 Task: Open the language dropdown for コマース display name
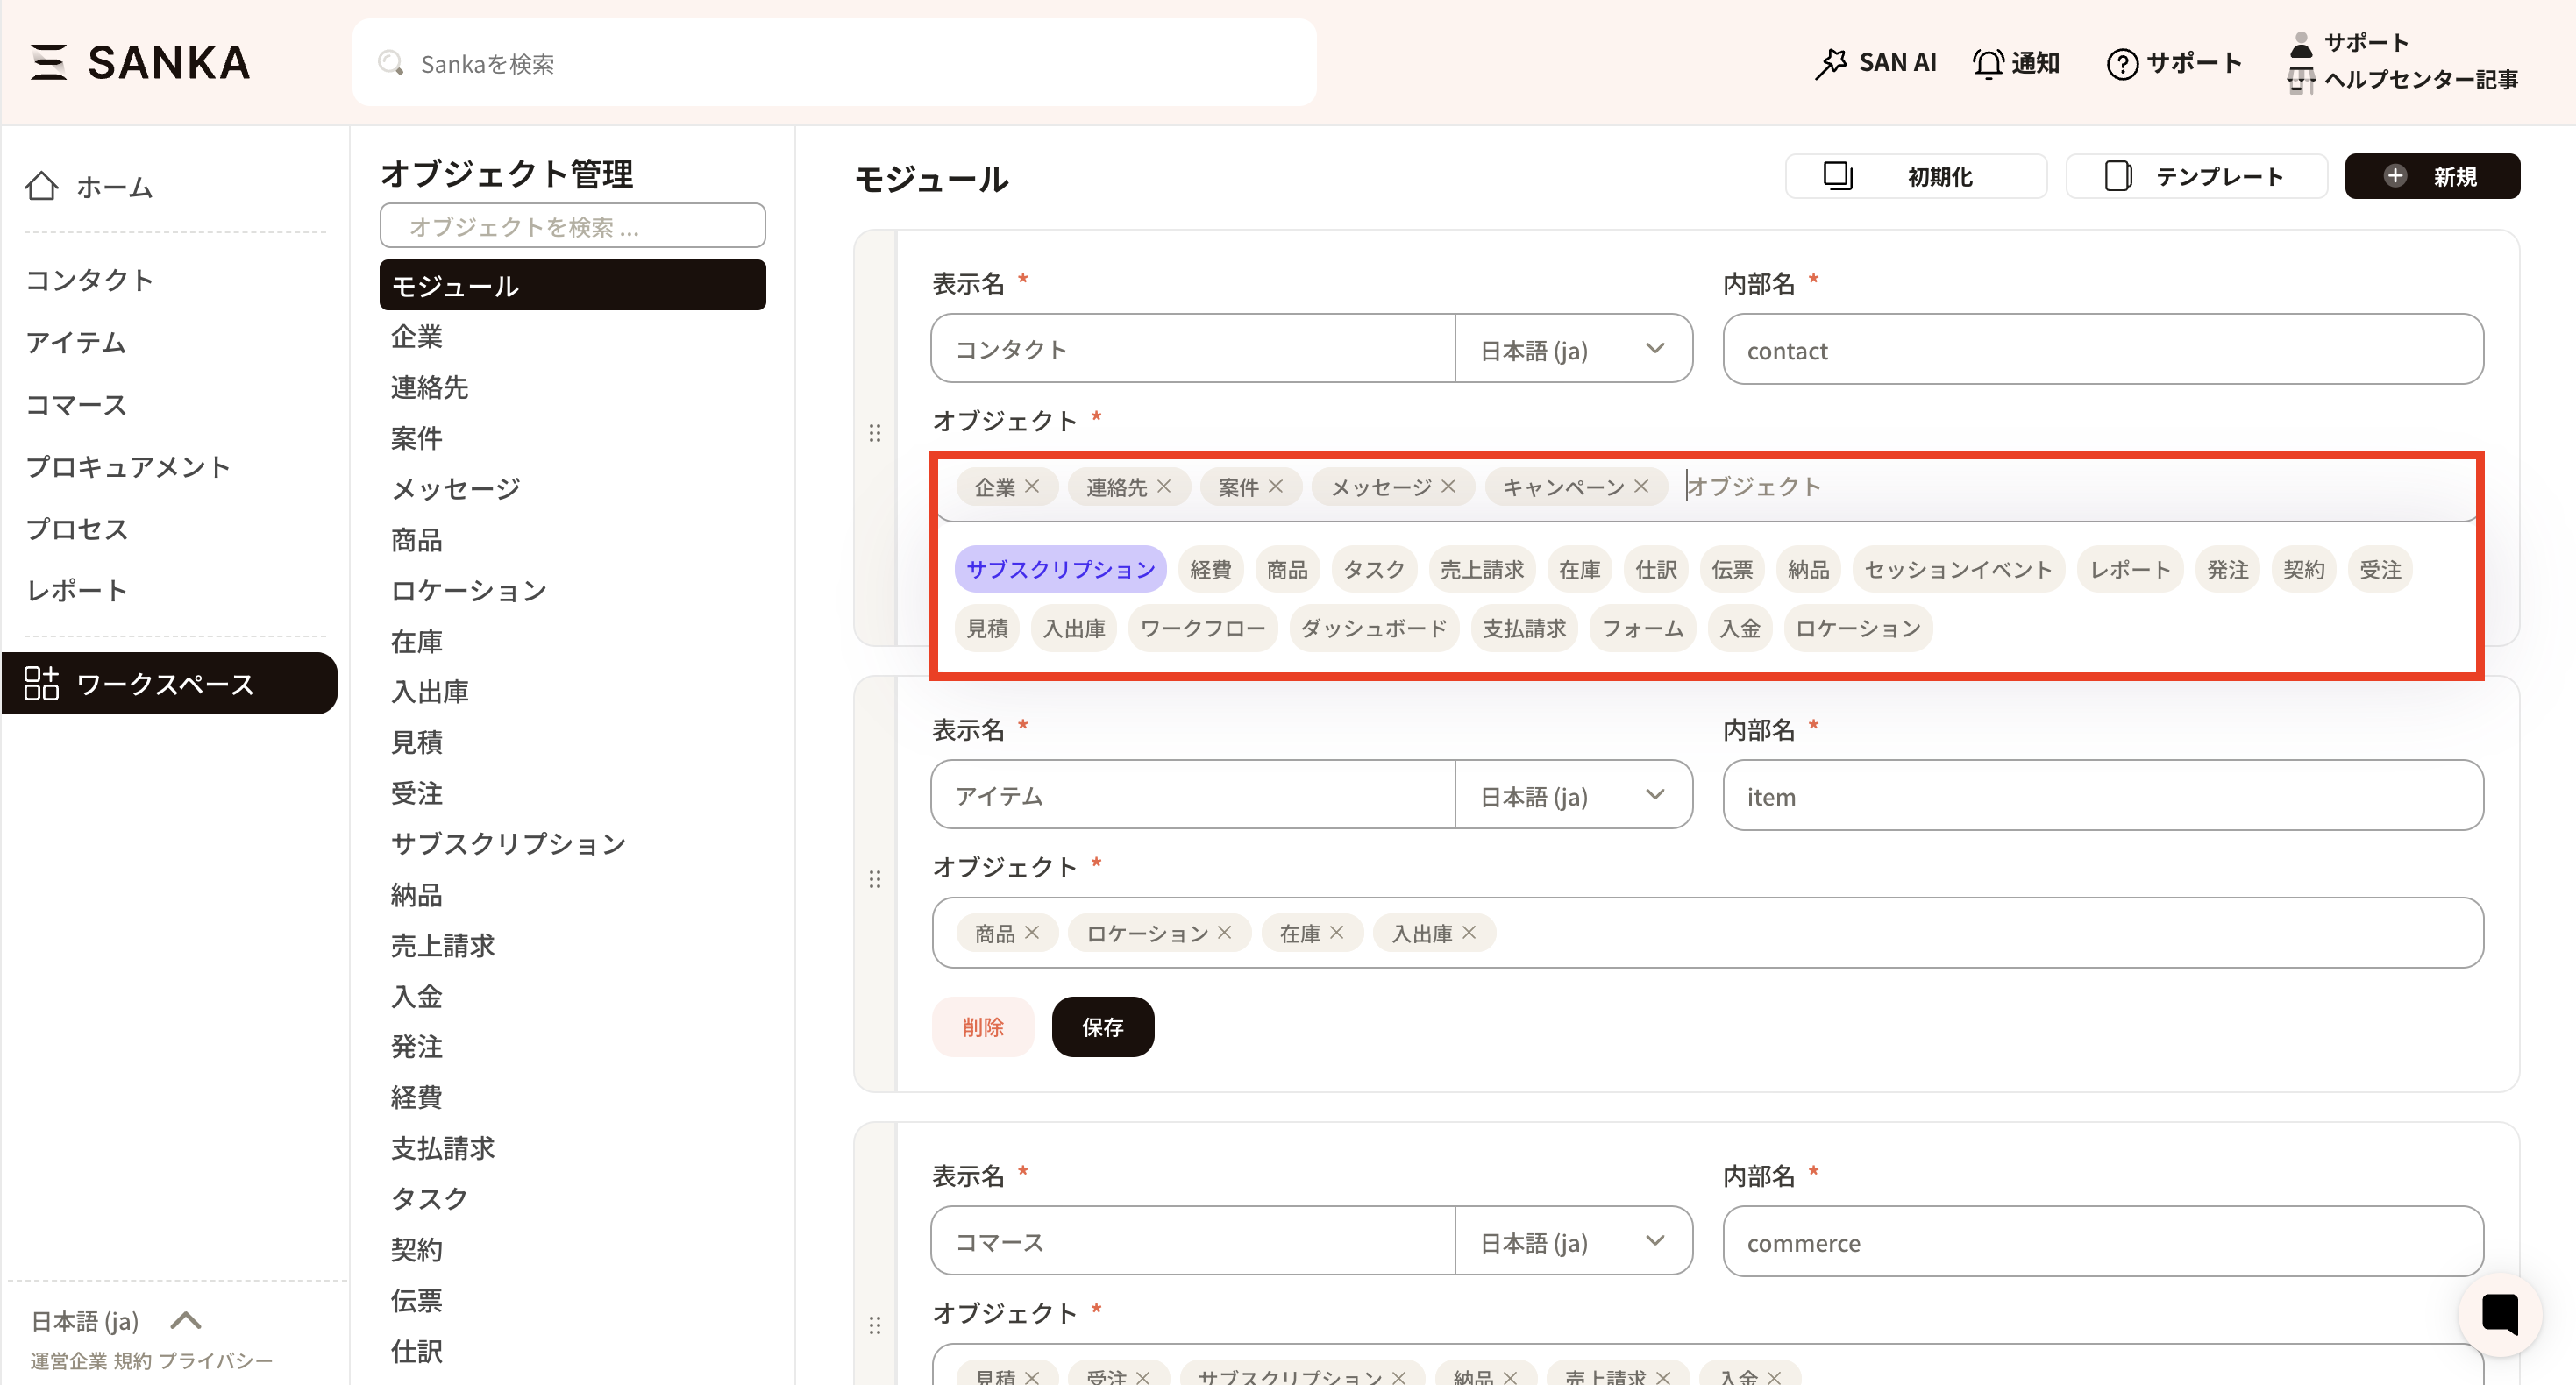point(1574,1241)
